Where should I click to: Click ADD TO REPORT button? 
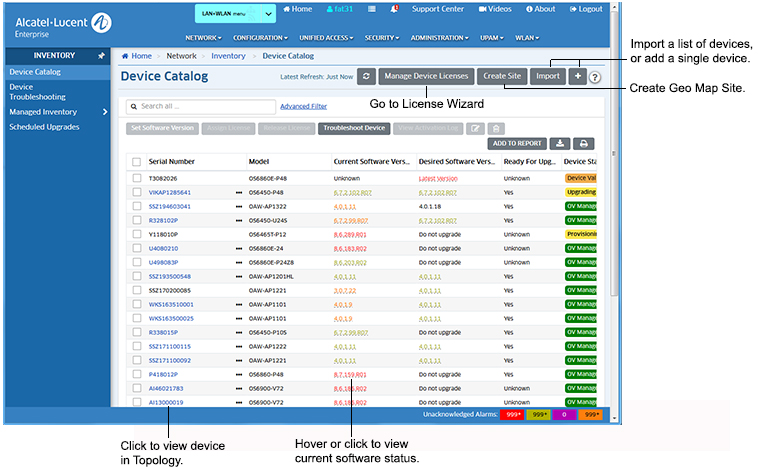point(517,144)
